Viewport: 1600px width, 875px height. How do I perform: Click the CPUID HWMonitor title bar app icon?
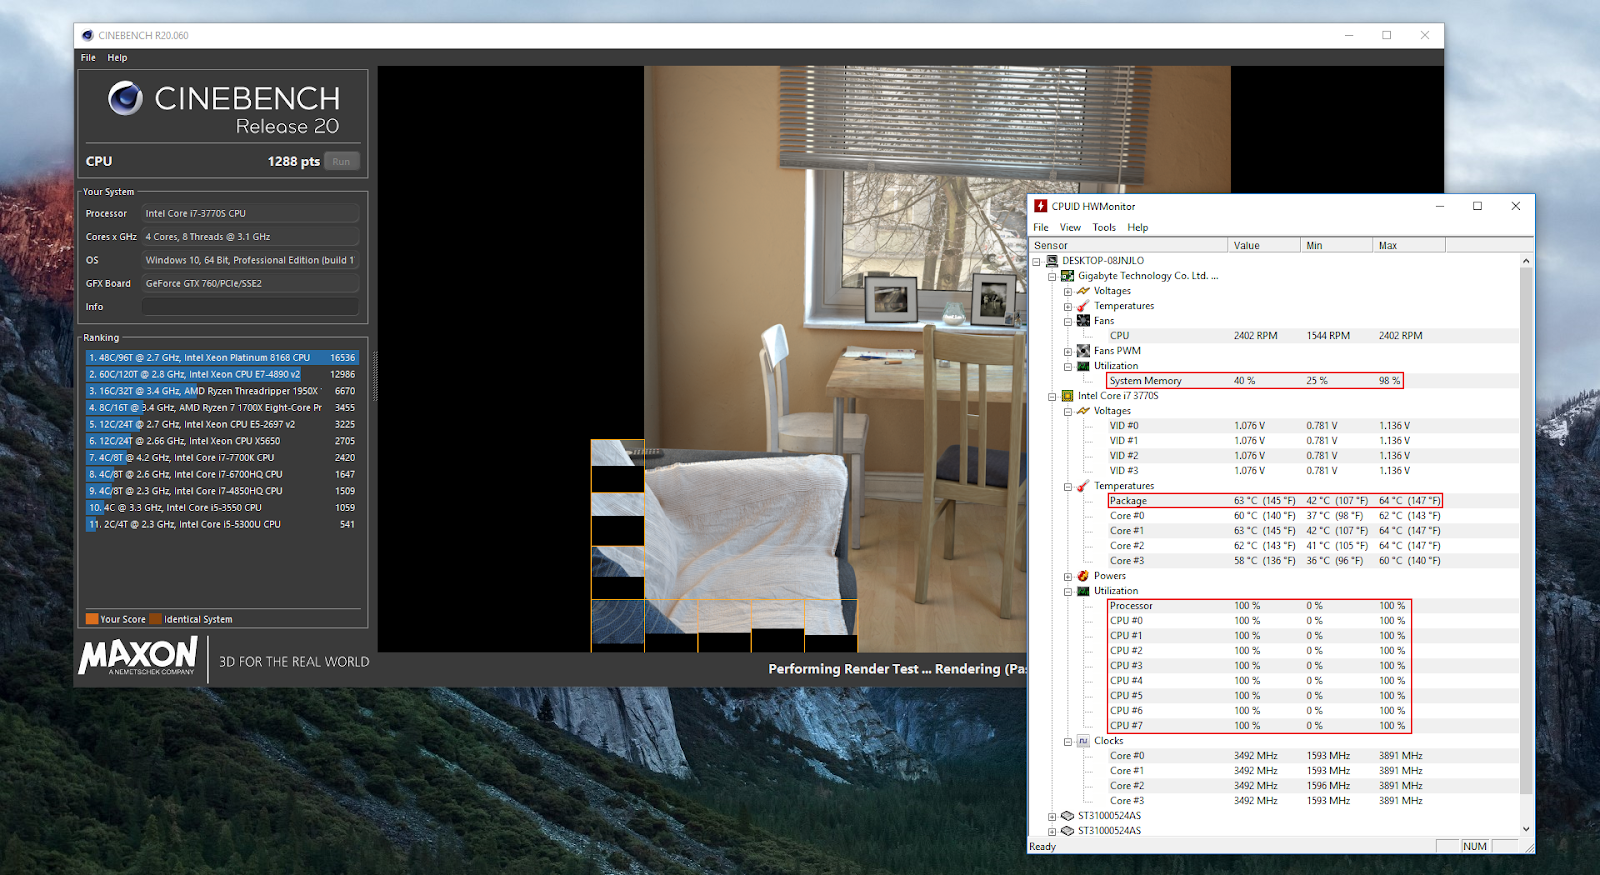click(x=1041, y=206)
